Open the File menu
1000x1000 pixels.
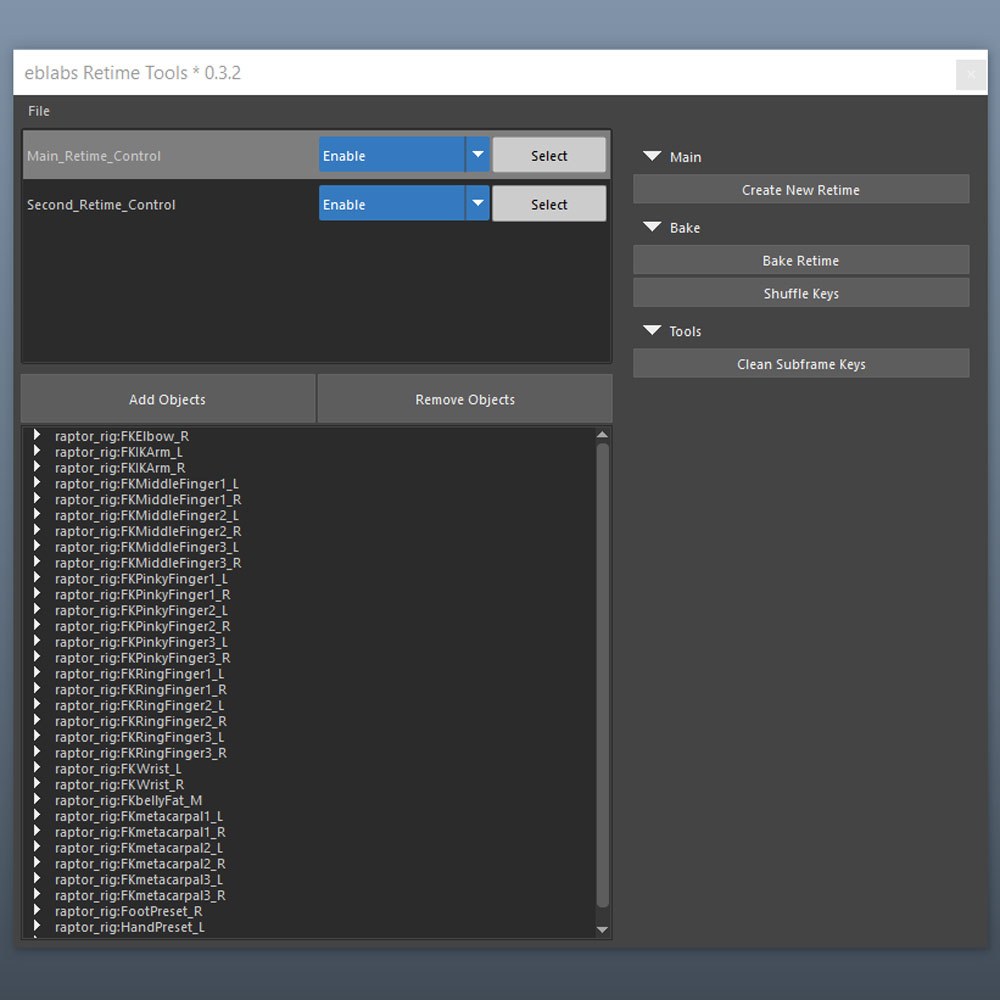click(38, 111)
